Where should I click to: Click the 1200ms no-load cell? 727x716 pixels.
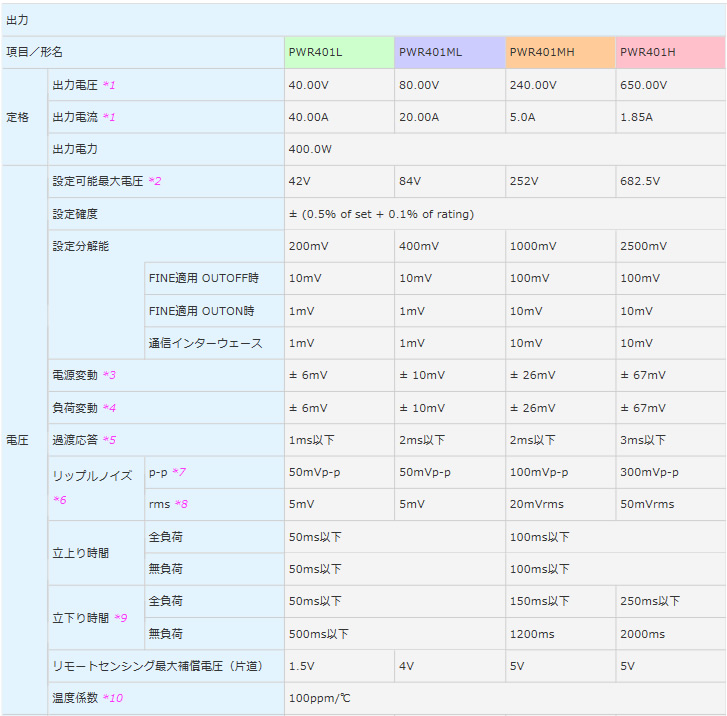pos(561,633)
